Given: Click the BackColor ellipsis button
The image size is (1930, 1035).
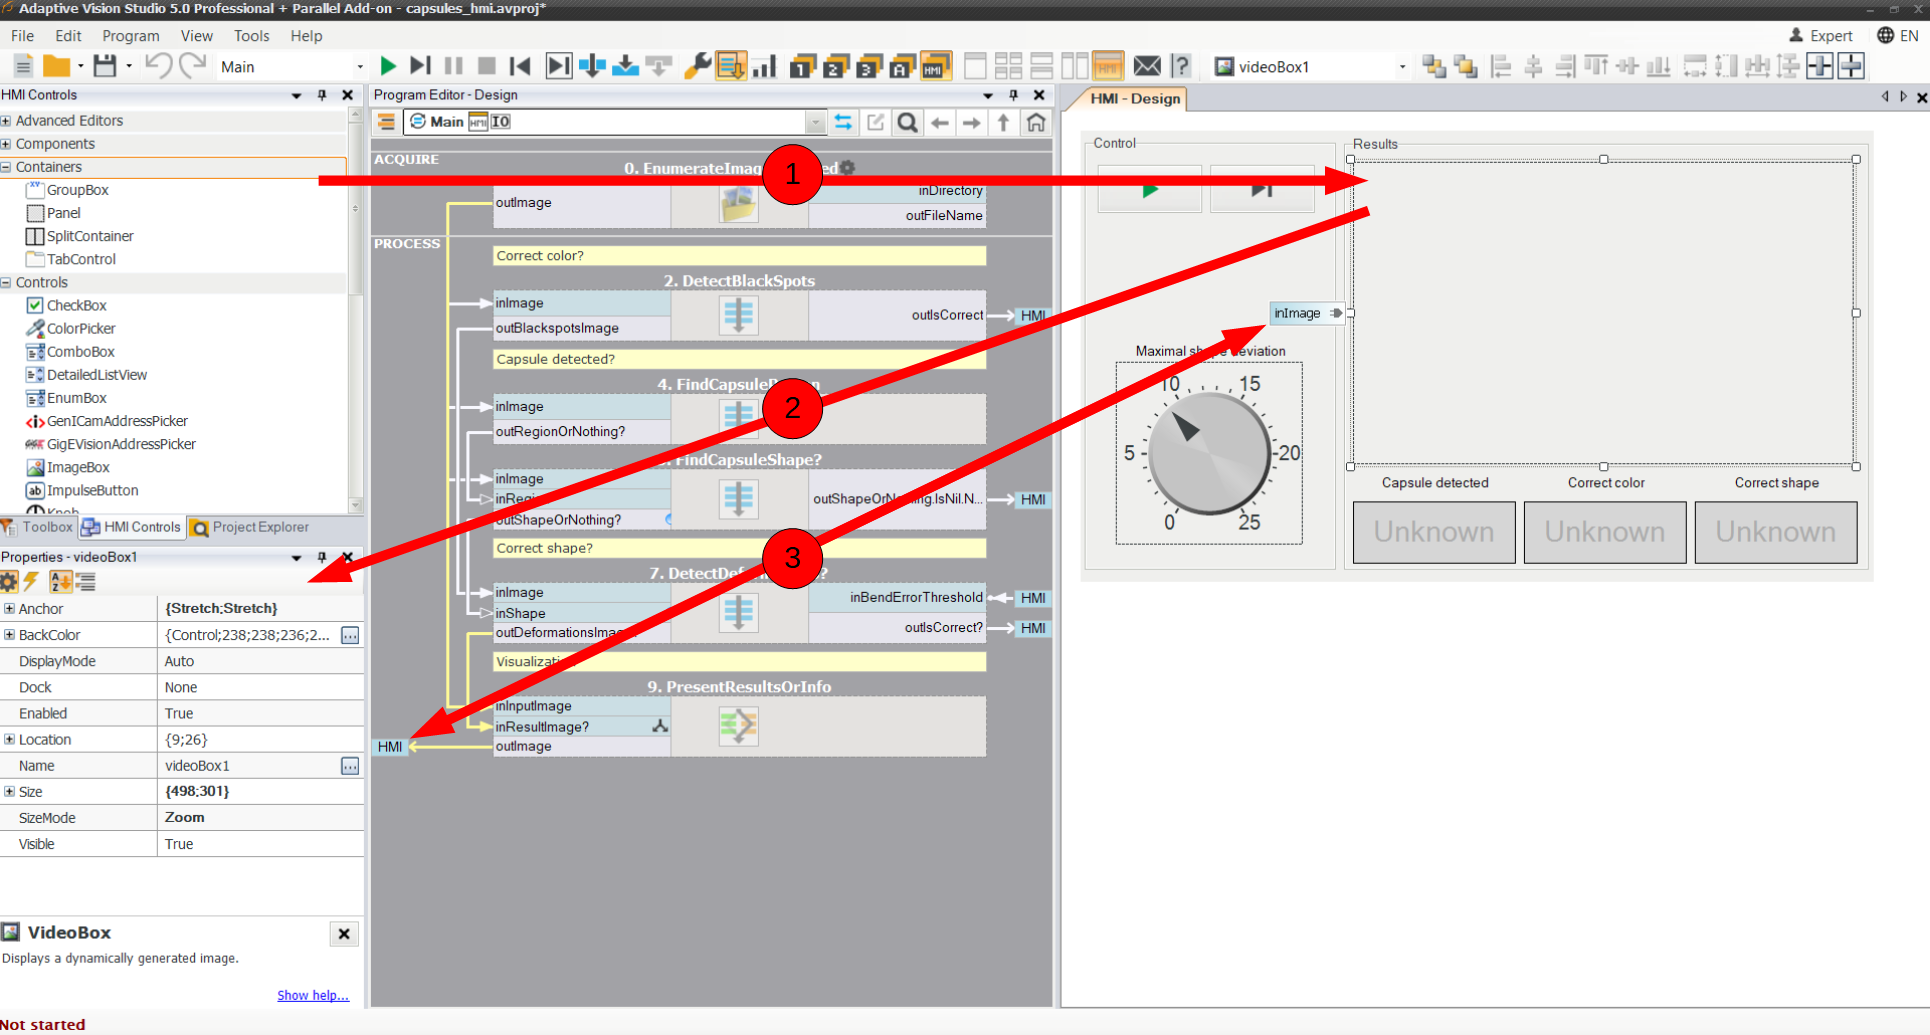Looking at the screenshot, I should coord(350,635).
